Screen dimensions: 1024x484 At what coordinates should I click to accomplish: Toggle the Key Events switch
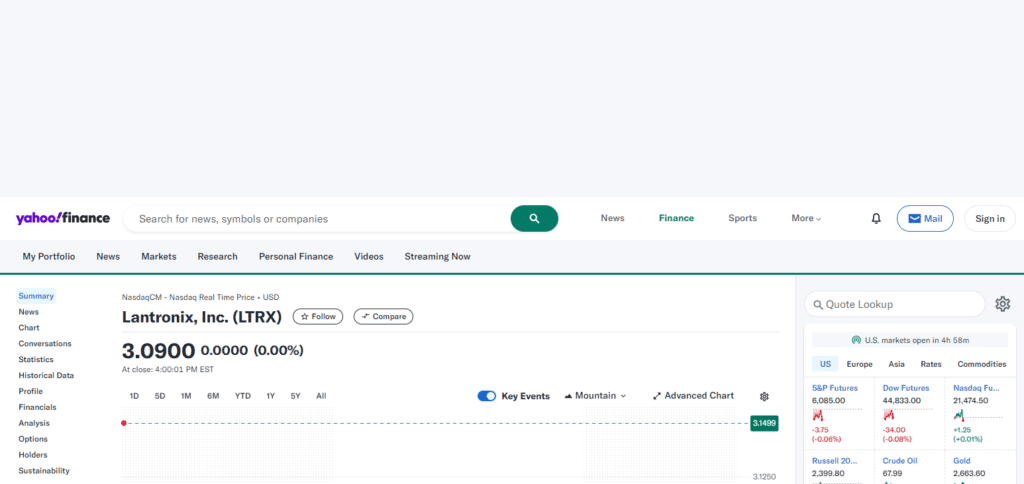pos(487,396)
